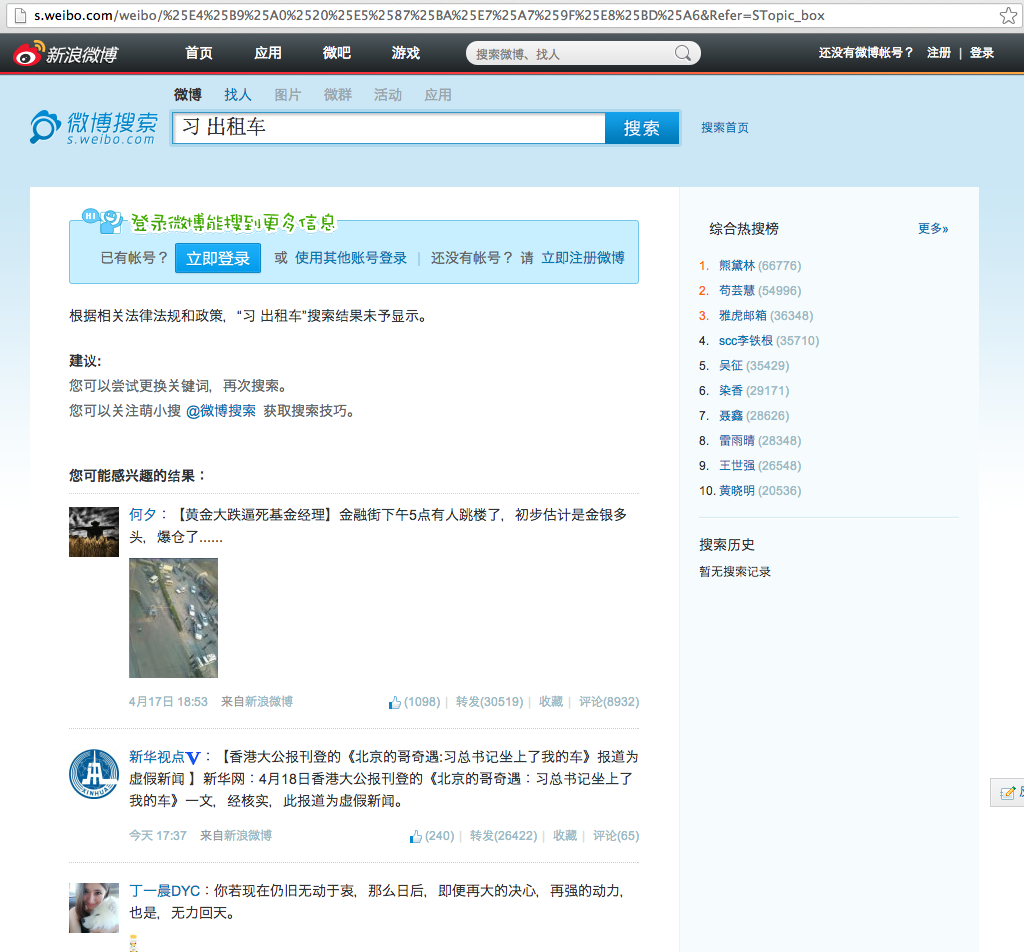
Task: Open the 搜索首页 link
Action: [x=725, y=128]
